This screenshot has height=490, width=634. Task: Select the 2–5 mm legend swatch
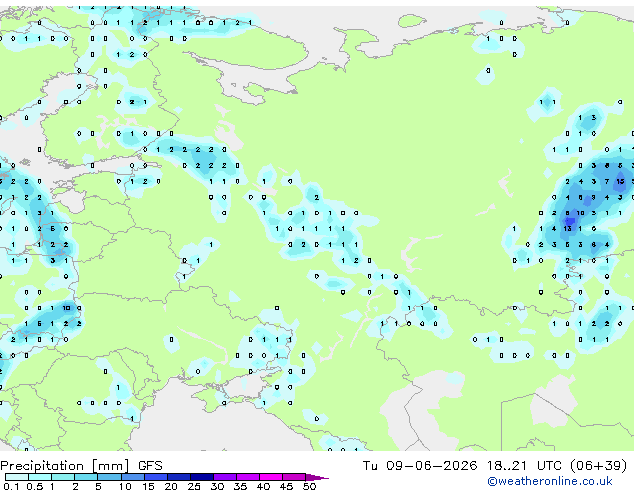[x=86, y=477]
